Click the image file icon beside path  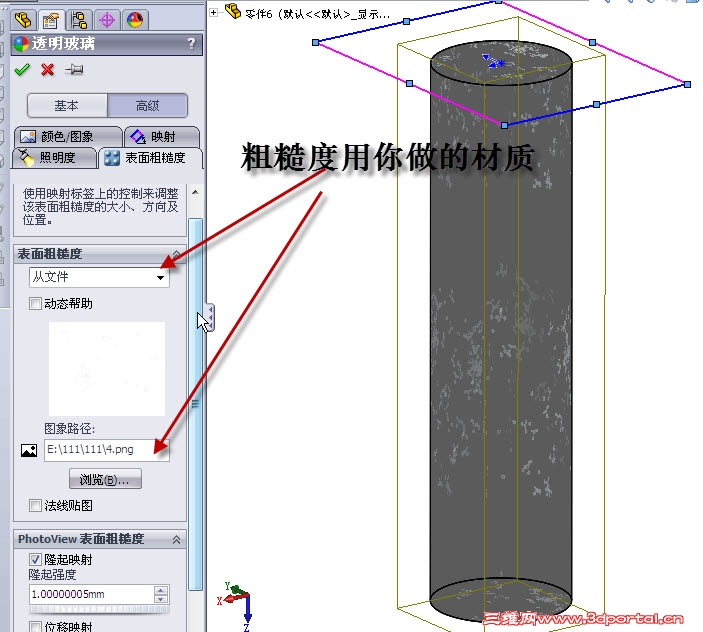(x=29, y=450)
